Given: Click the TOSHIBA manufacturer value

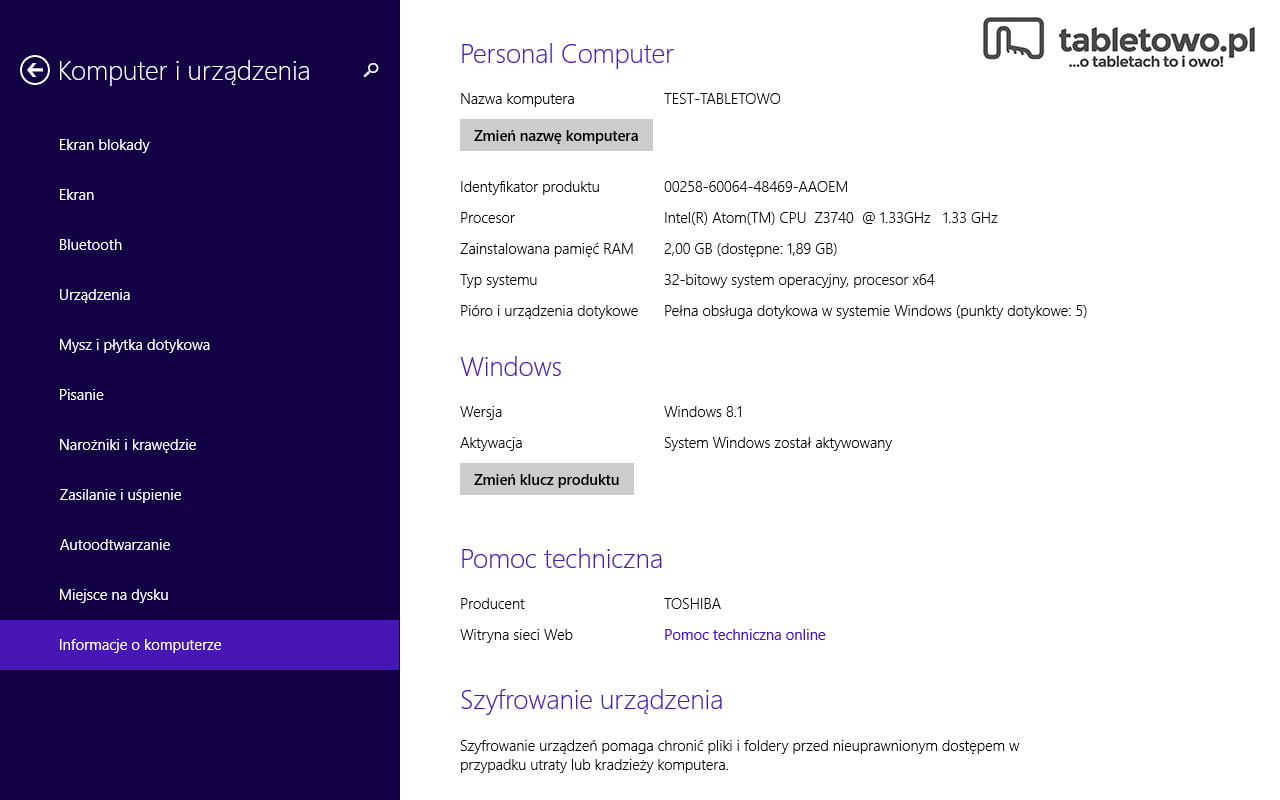Looking at the screenshot, I should tap(692, 604).
